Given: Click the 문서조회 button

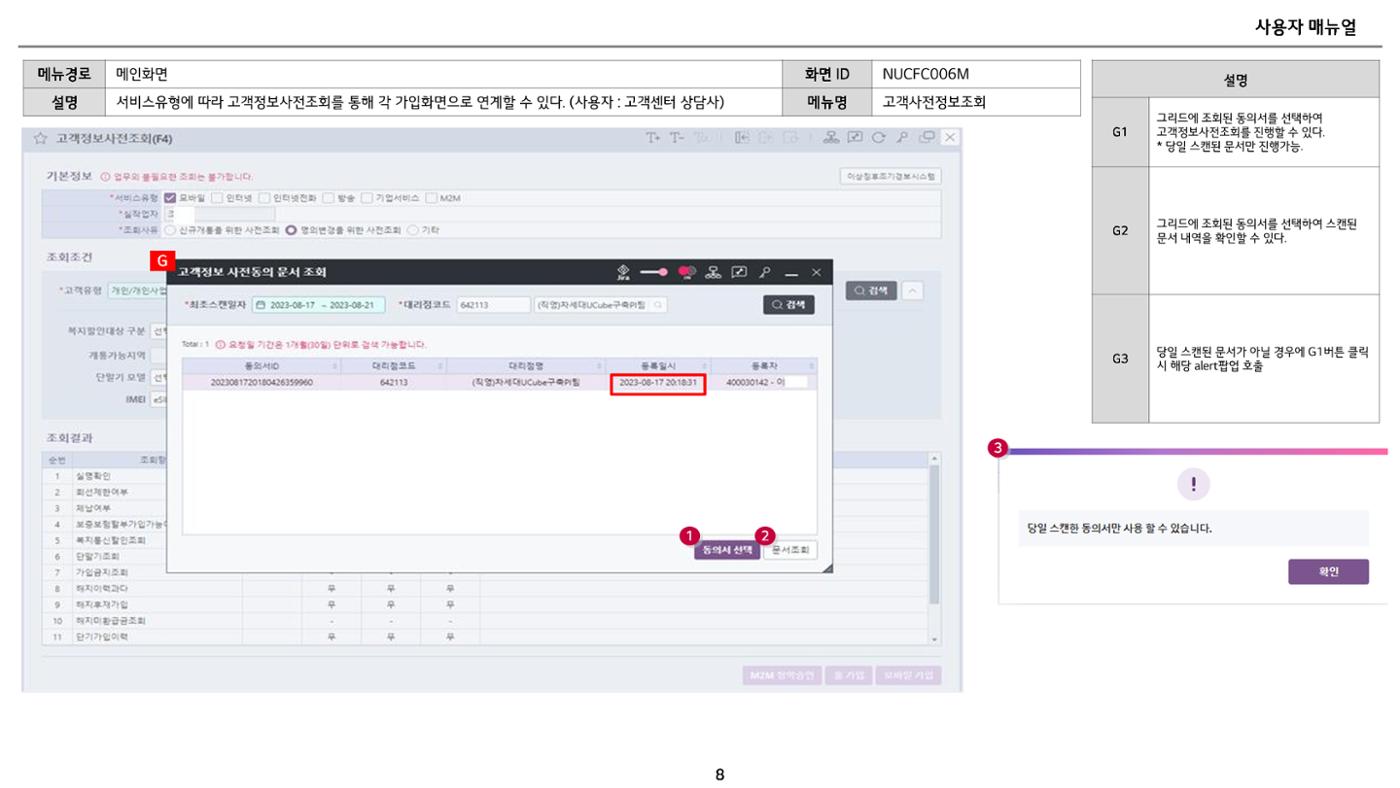Looking at the screenshot, I should click(x=790, y=550).
